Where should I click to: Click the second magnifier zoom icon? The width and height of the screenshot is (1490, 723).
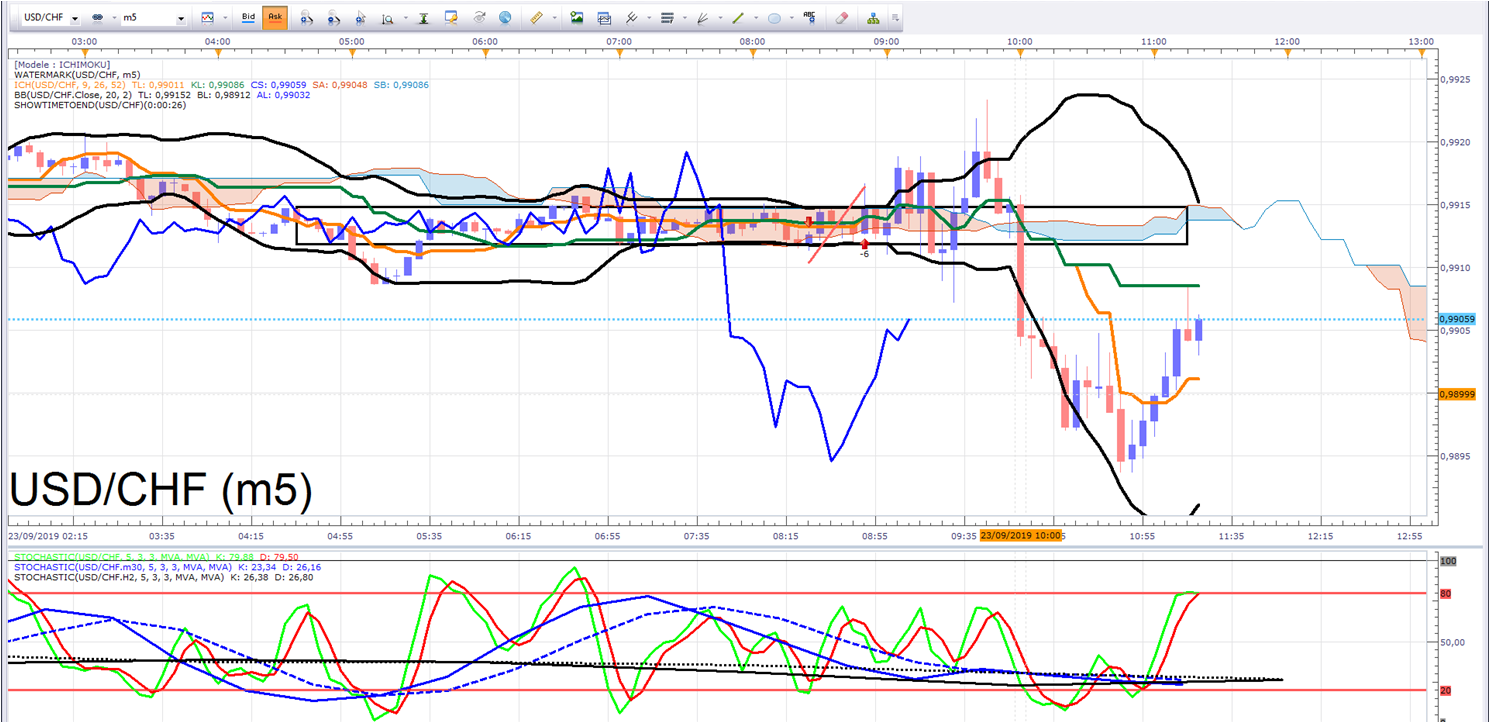click(x=333, y=19)
